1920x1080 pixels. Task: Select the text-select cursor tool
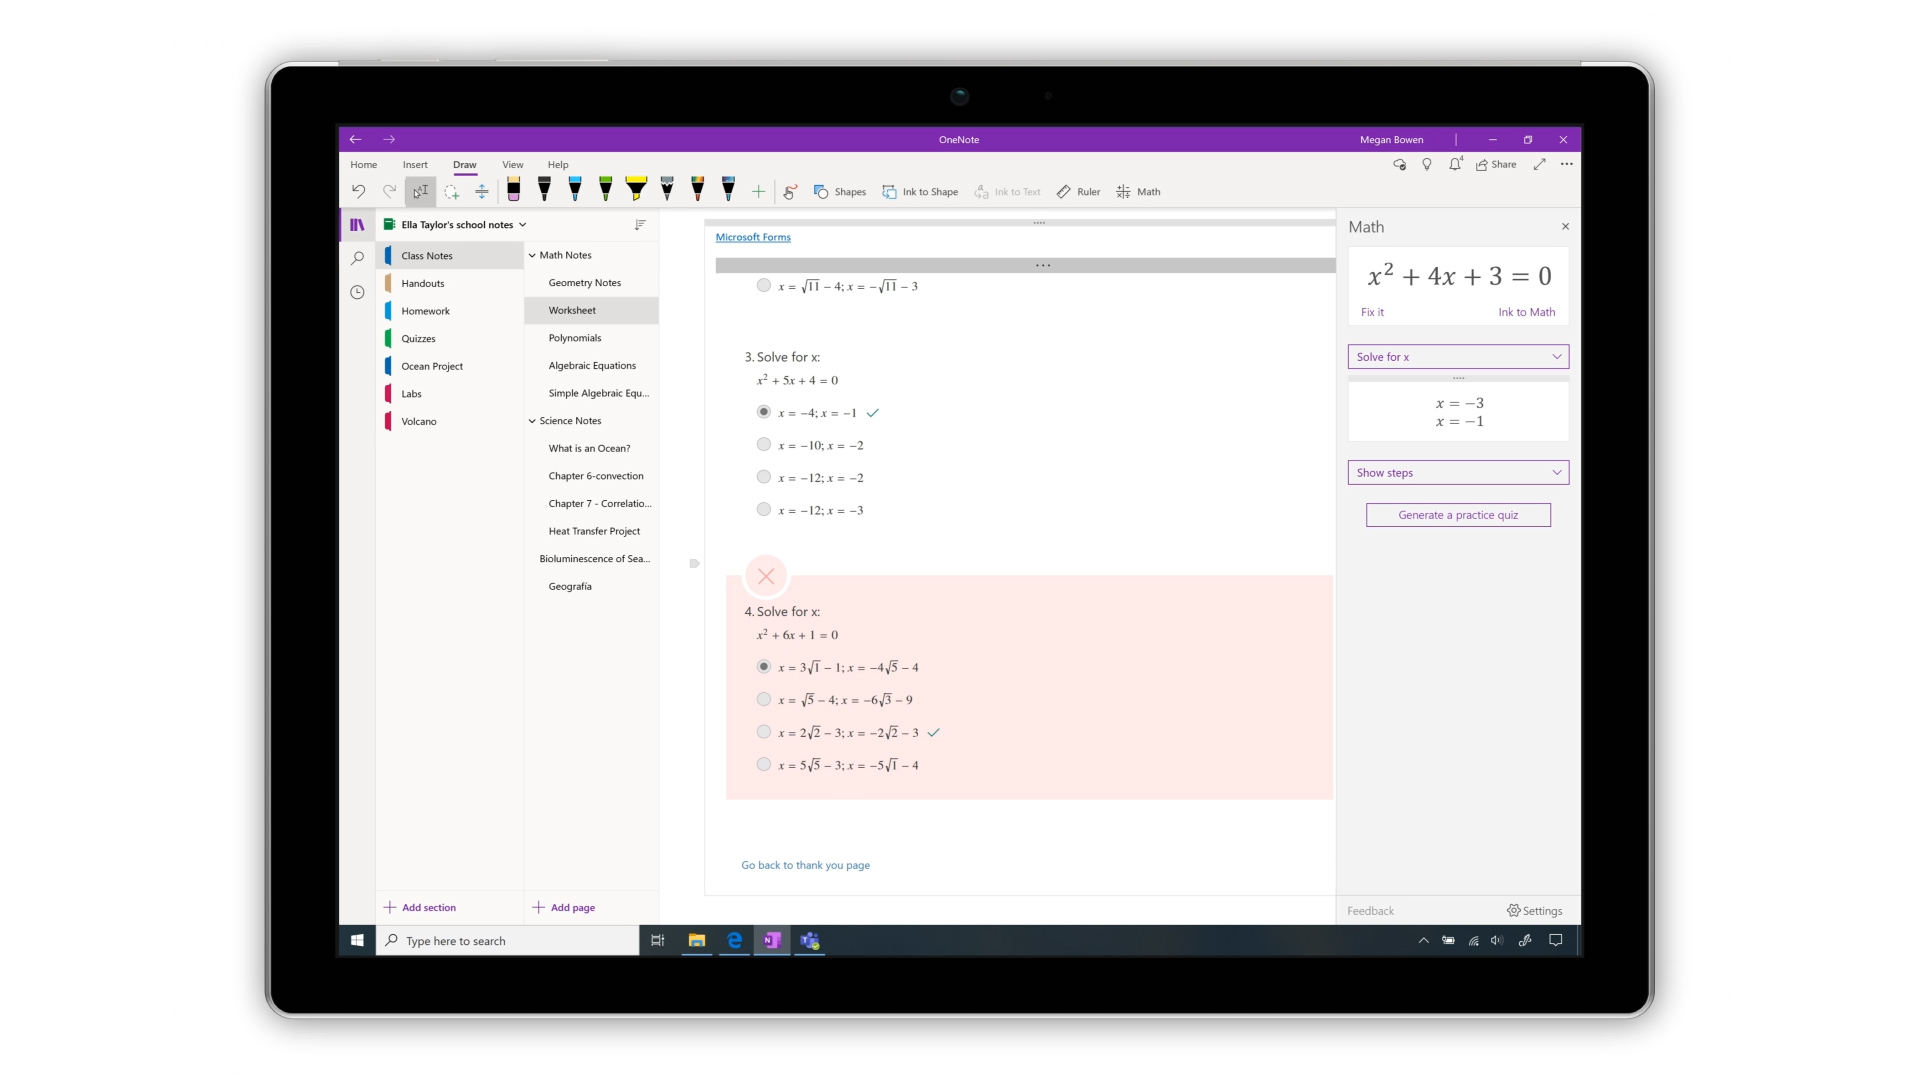tap(420, 191)
